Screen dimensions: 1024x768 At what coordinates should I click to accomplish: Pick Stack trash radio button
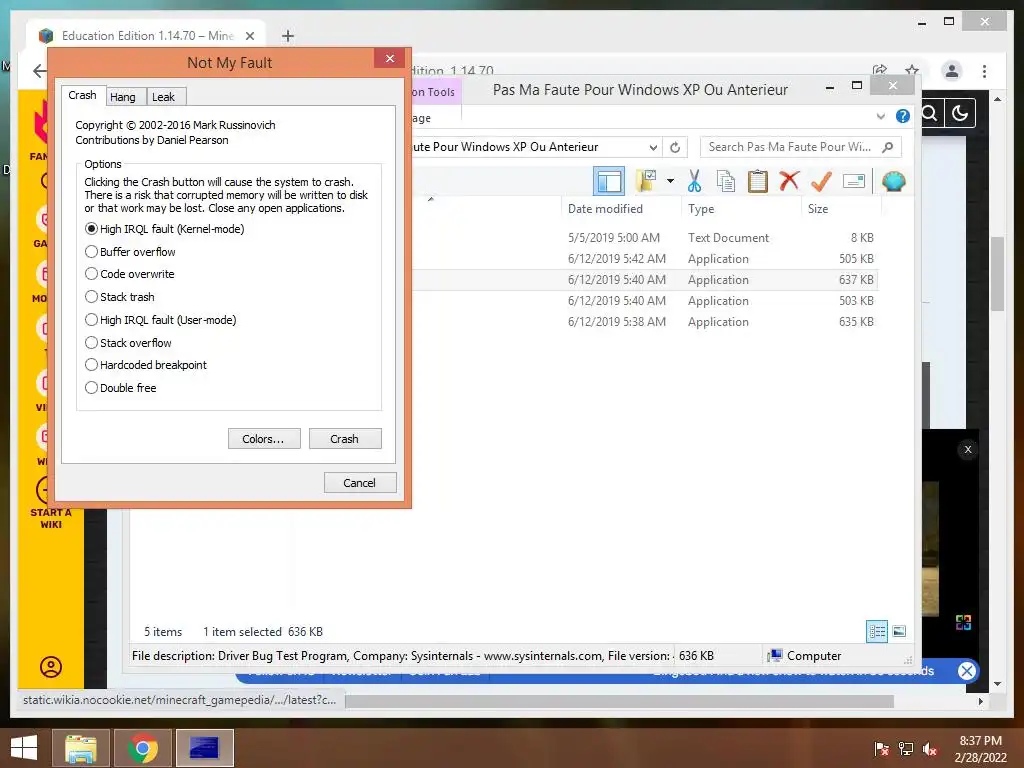tap(120, 297)
